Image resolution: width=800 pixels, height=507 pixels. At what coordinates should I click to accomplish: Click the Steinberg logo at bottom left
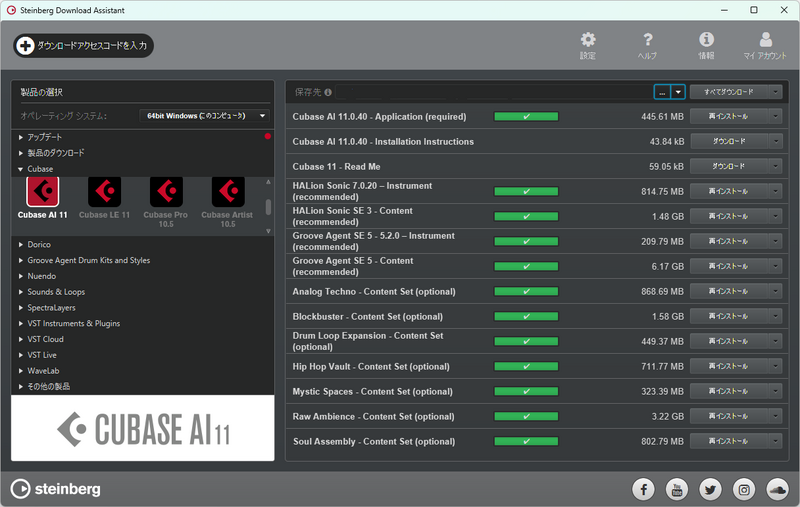(x=56, y=489)
